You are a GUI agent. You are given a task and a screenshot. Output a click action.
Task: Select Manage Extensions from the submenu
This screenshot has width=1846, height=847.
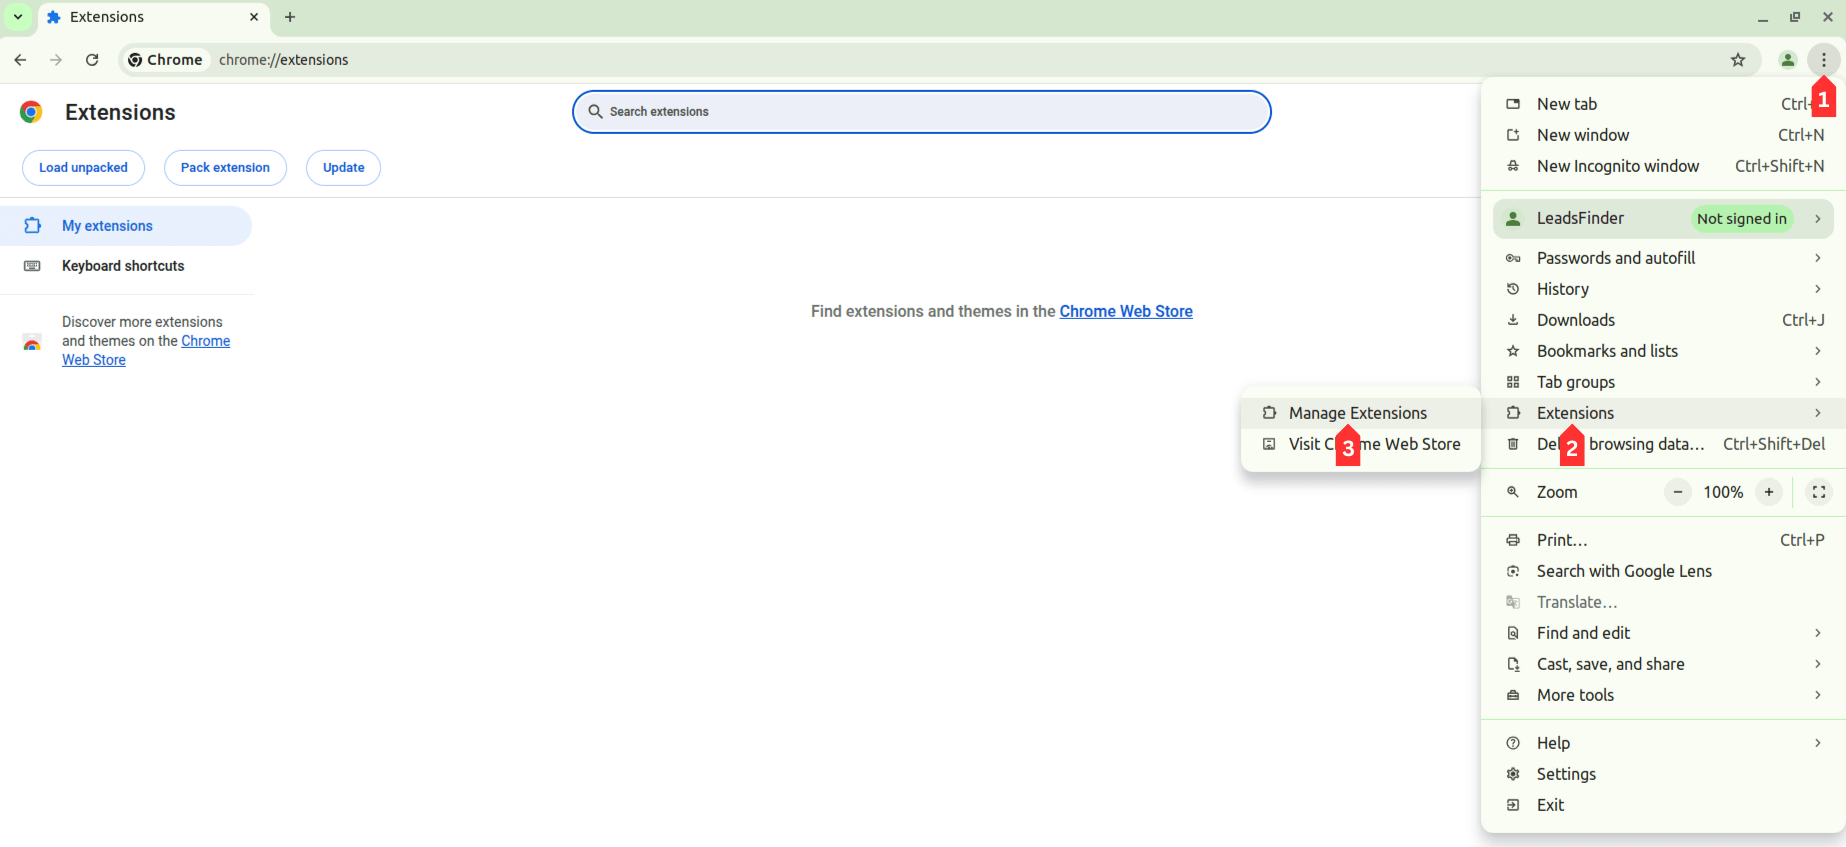[x=1357, y=413]
